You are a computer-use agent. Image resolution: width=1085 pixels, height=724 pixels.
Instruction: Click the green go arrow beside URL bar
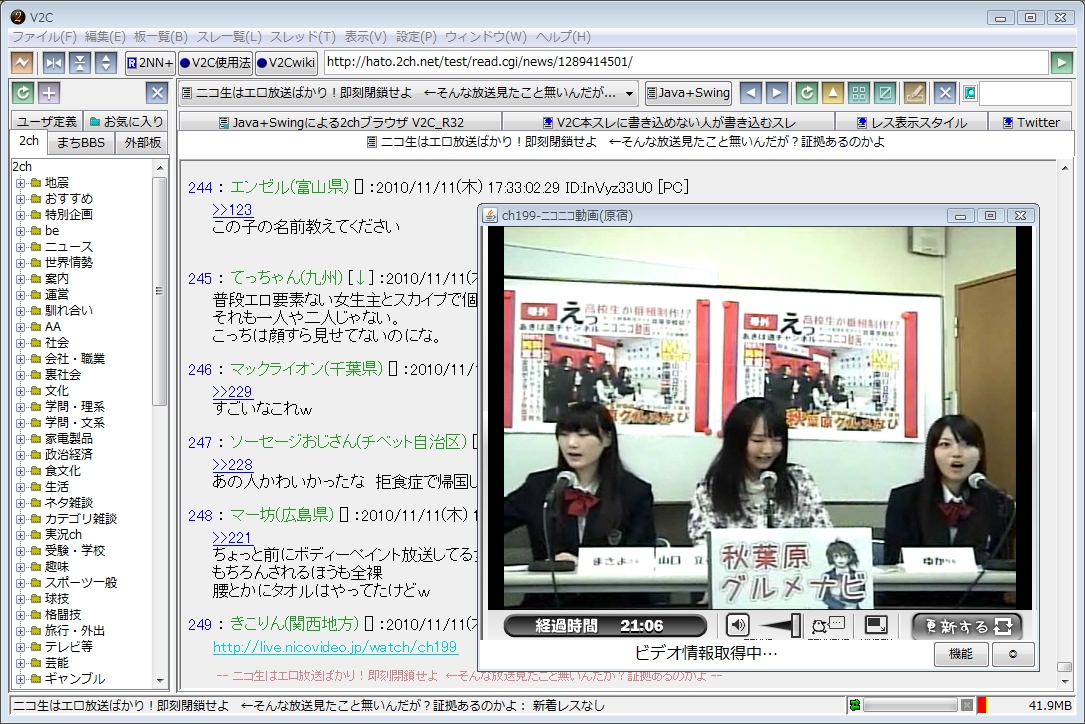[x=1061, y=63]
